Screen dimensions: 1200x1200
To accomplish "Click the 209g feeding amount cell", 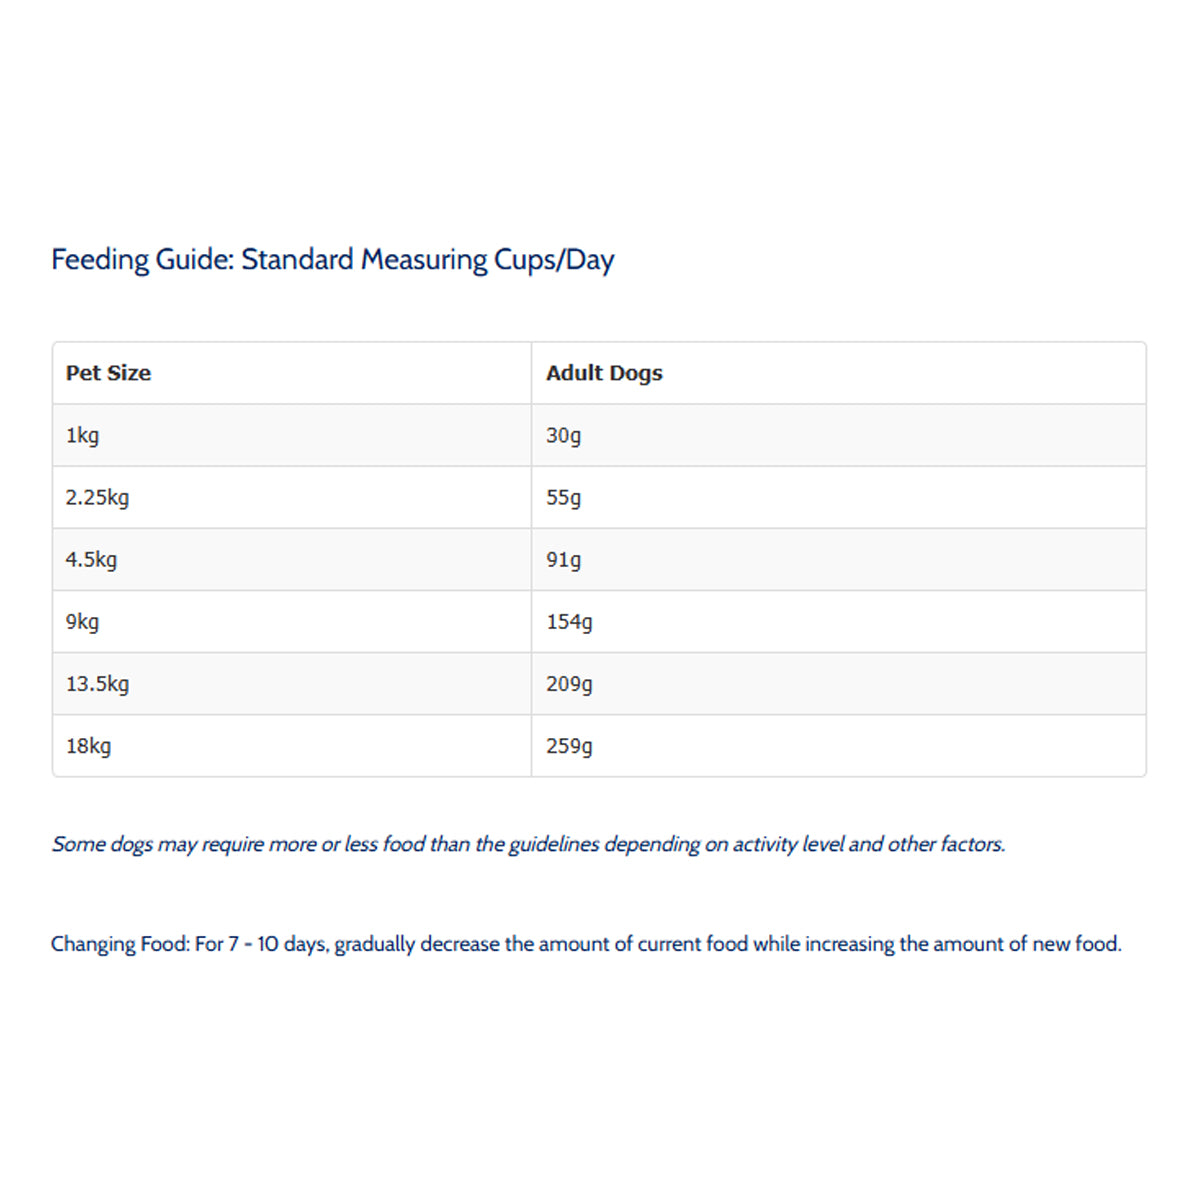I will (569, 684).
